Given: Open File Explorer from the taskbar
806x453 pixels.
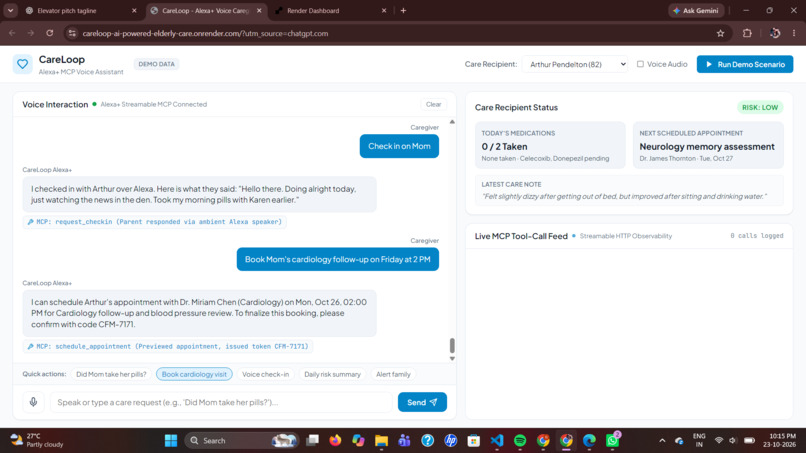Looking at the screenshot, I should [x=381, y=441].
